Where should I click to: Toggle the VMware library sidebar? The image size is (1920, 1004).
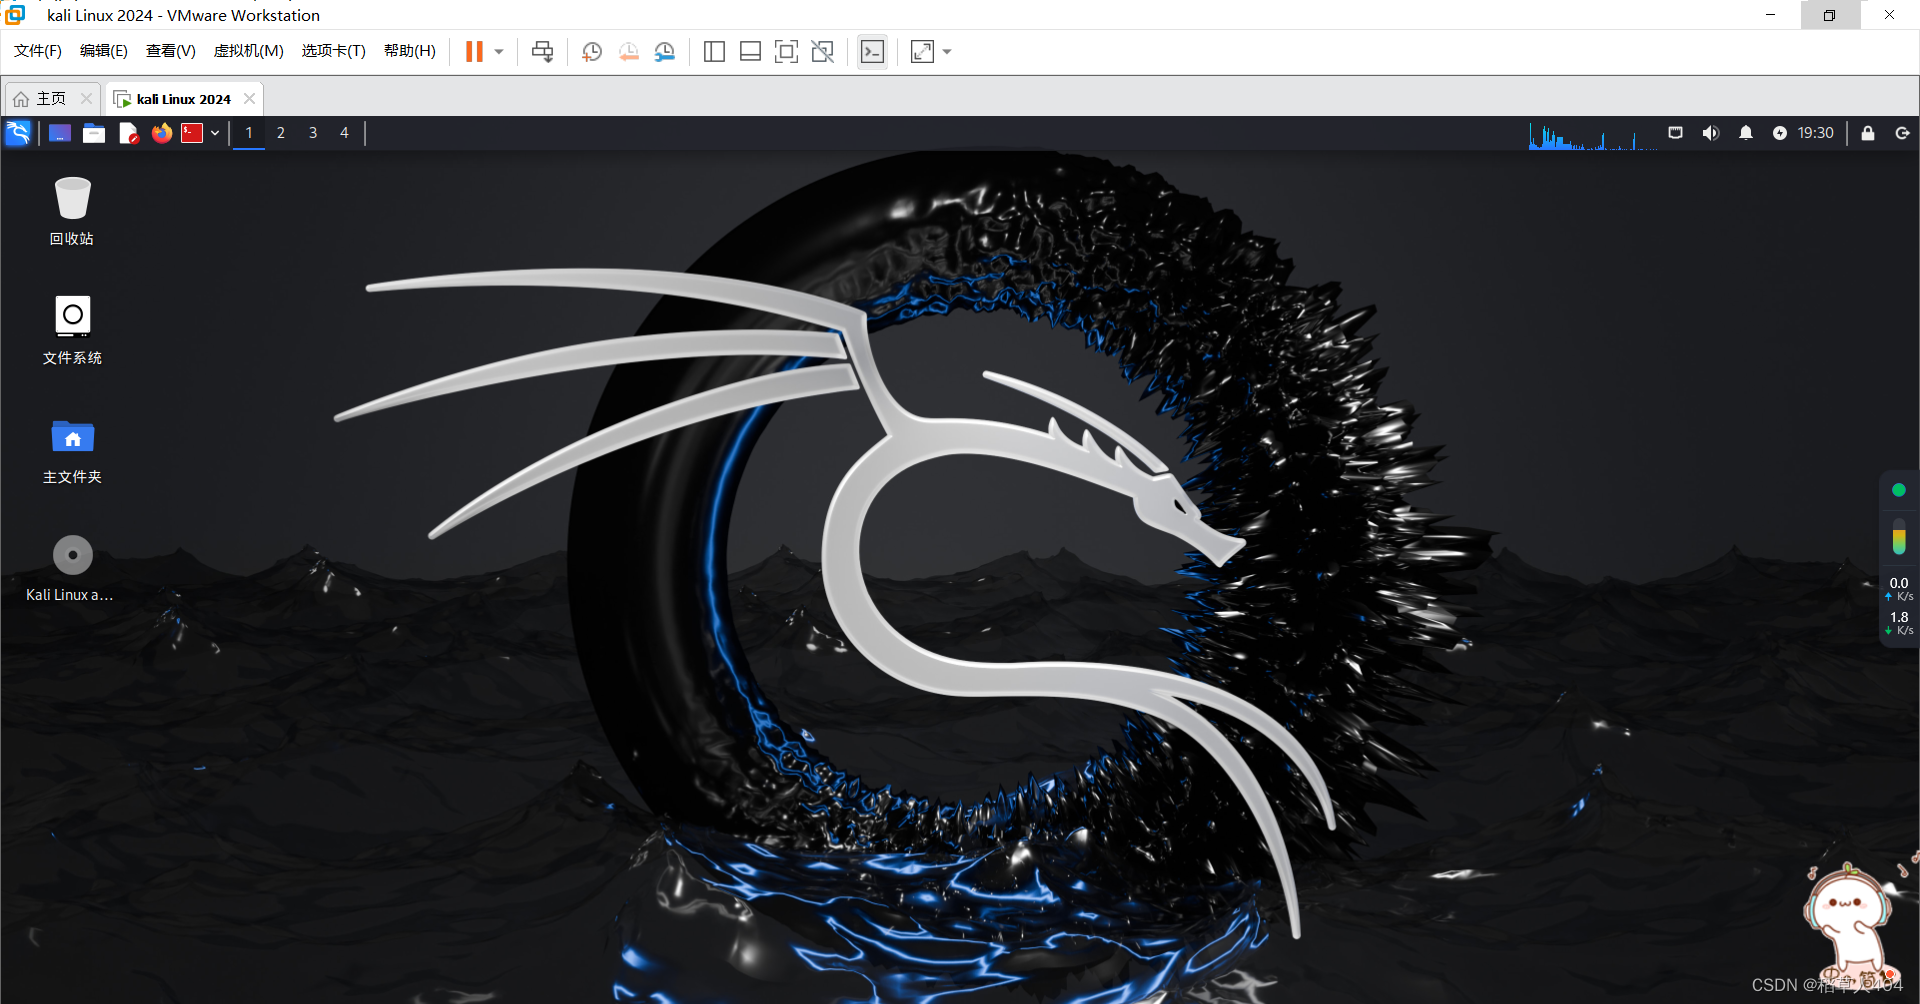714,51
